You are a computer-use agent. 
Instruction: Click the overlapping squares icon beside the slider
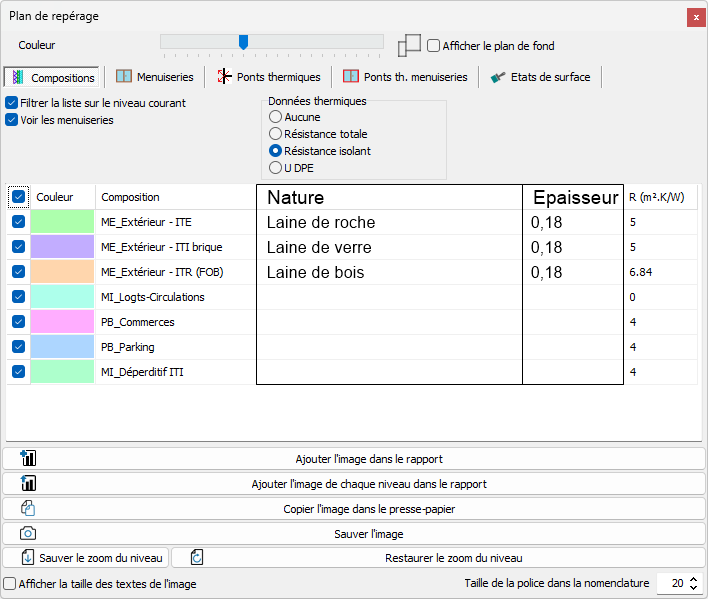[x=409, y=46]
